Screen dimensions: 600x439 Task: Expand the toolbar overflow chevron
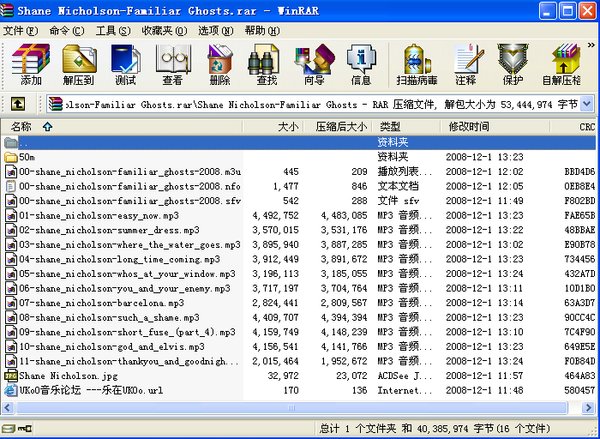591,45
